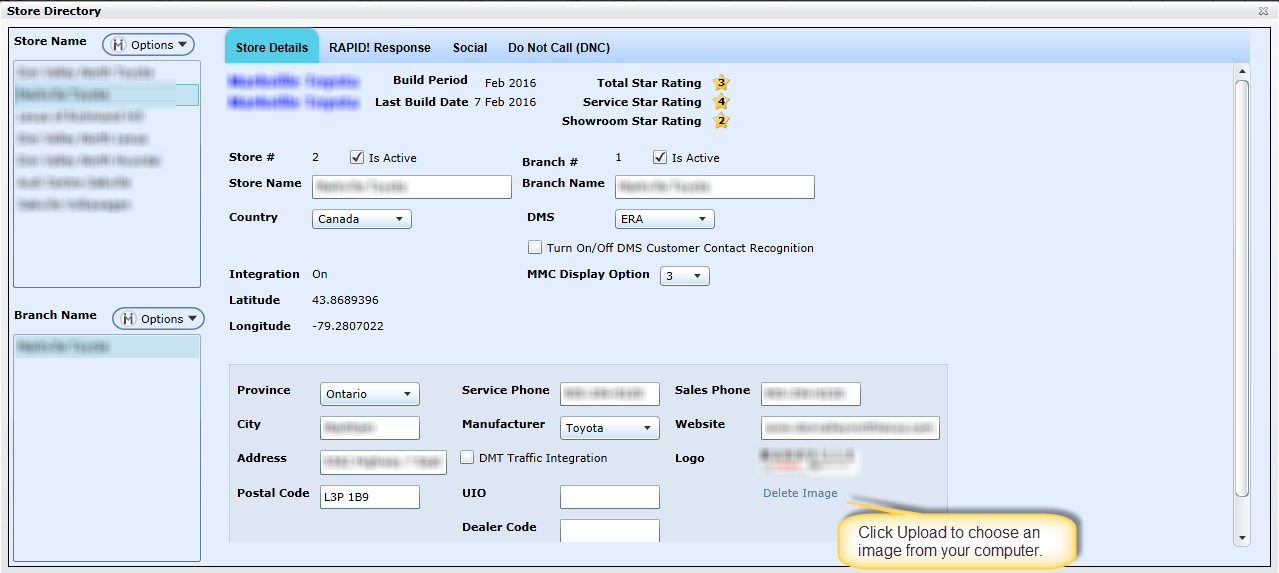Open the Manufacturer dropdown showing Toyota
Screen dimensions: 1279x573
pos(609,428)
